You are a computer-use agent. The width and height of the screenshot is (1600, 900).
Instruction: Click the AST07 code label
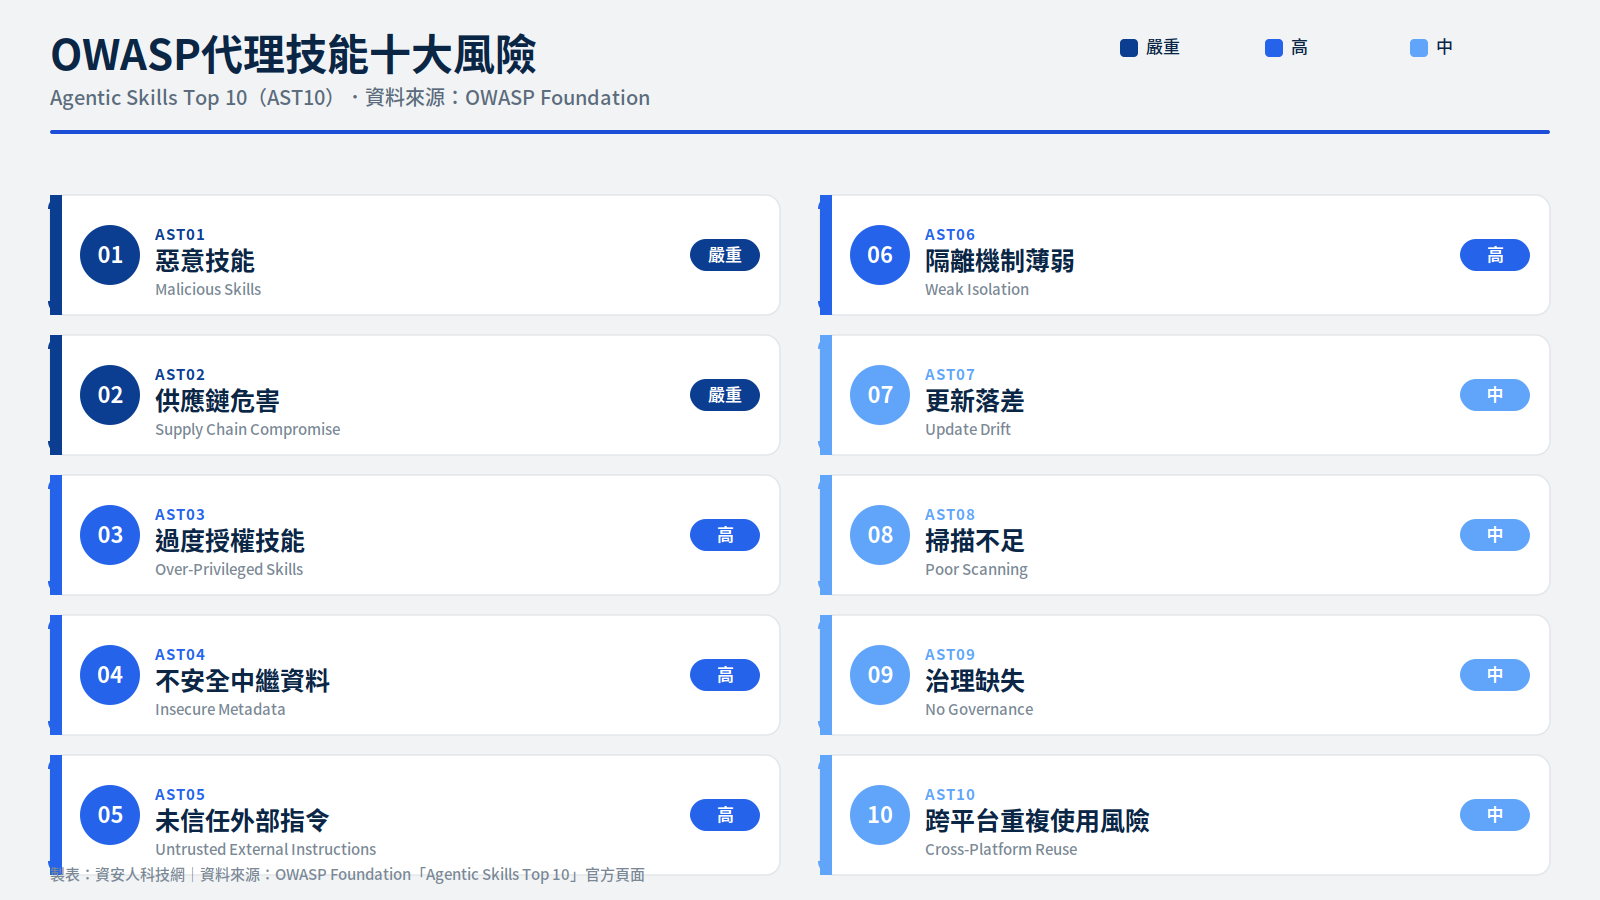click(x=950, y=375)
